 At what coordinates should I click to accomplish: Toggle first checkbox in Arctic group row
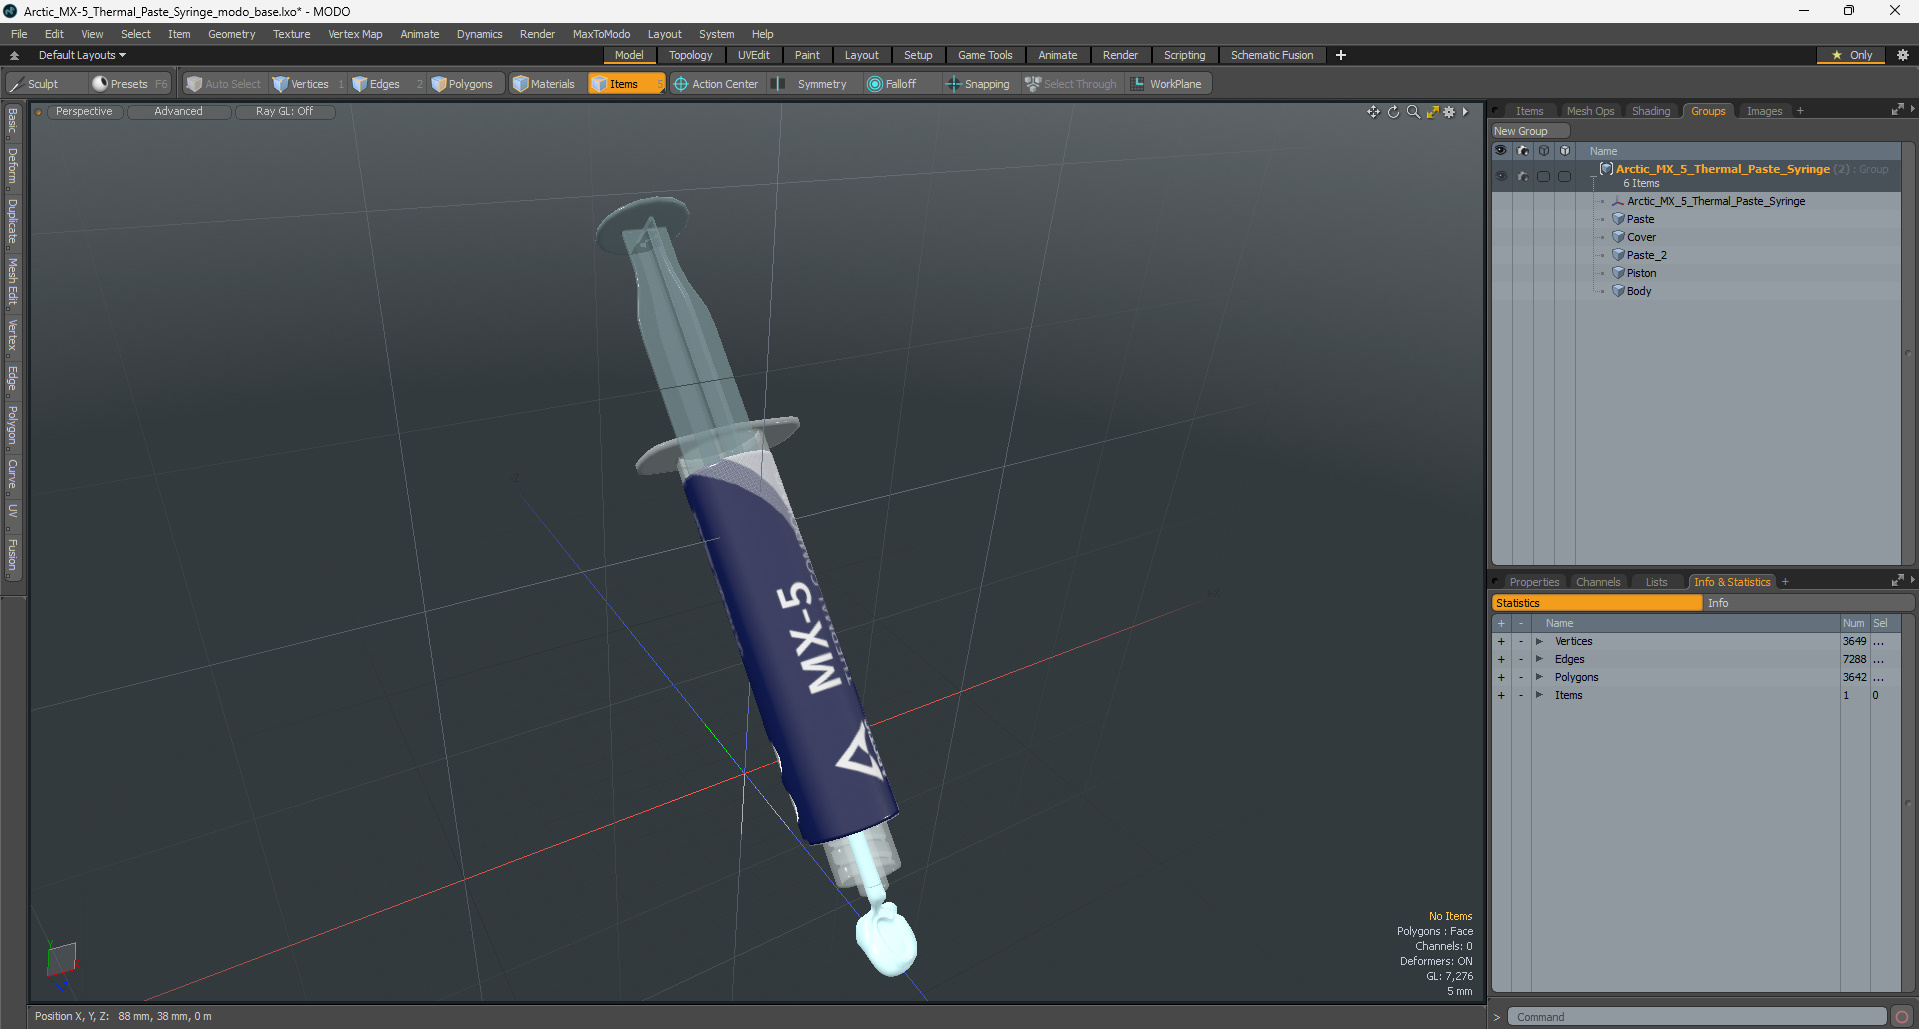(x=1543, y=176)
